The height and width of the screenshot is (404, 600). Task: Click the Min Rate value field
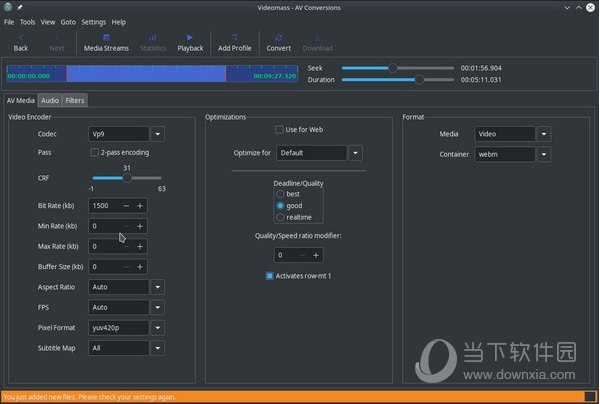[105, 226]
